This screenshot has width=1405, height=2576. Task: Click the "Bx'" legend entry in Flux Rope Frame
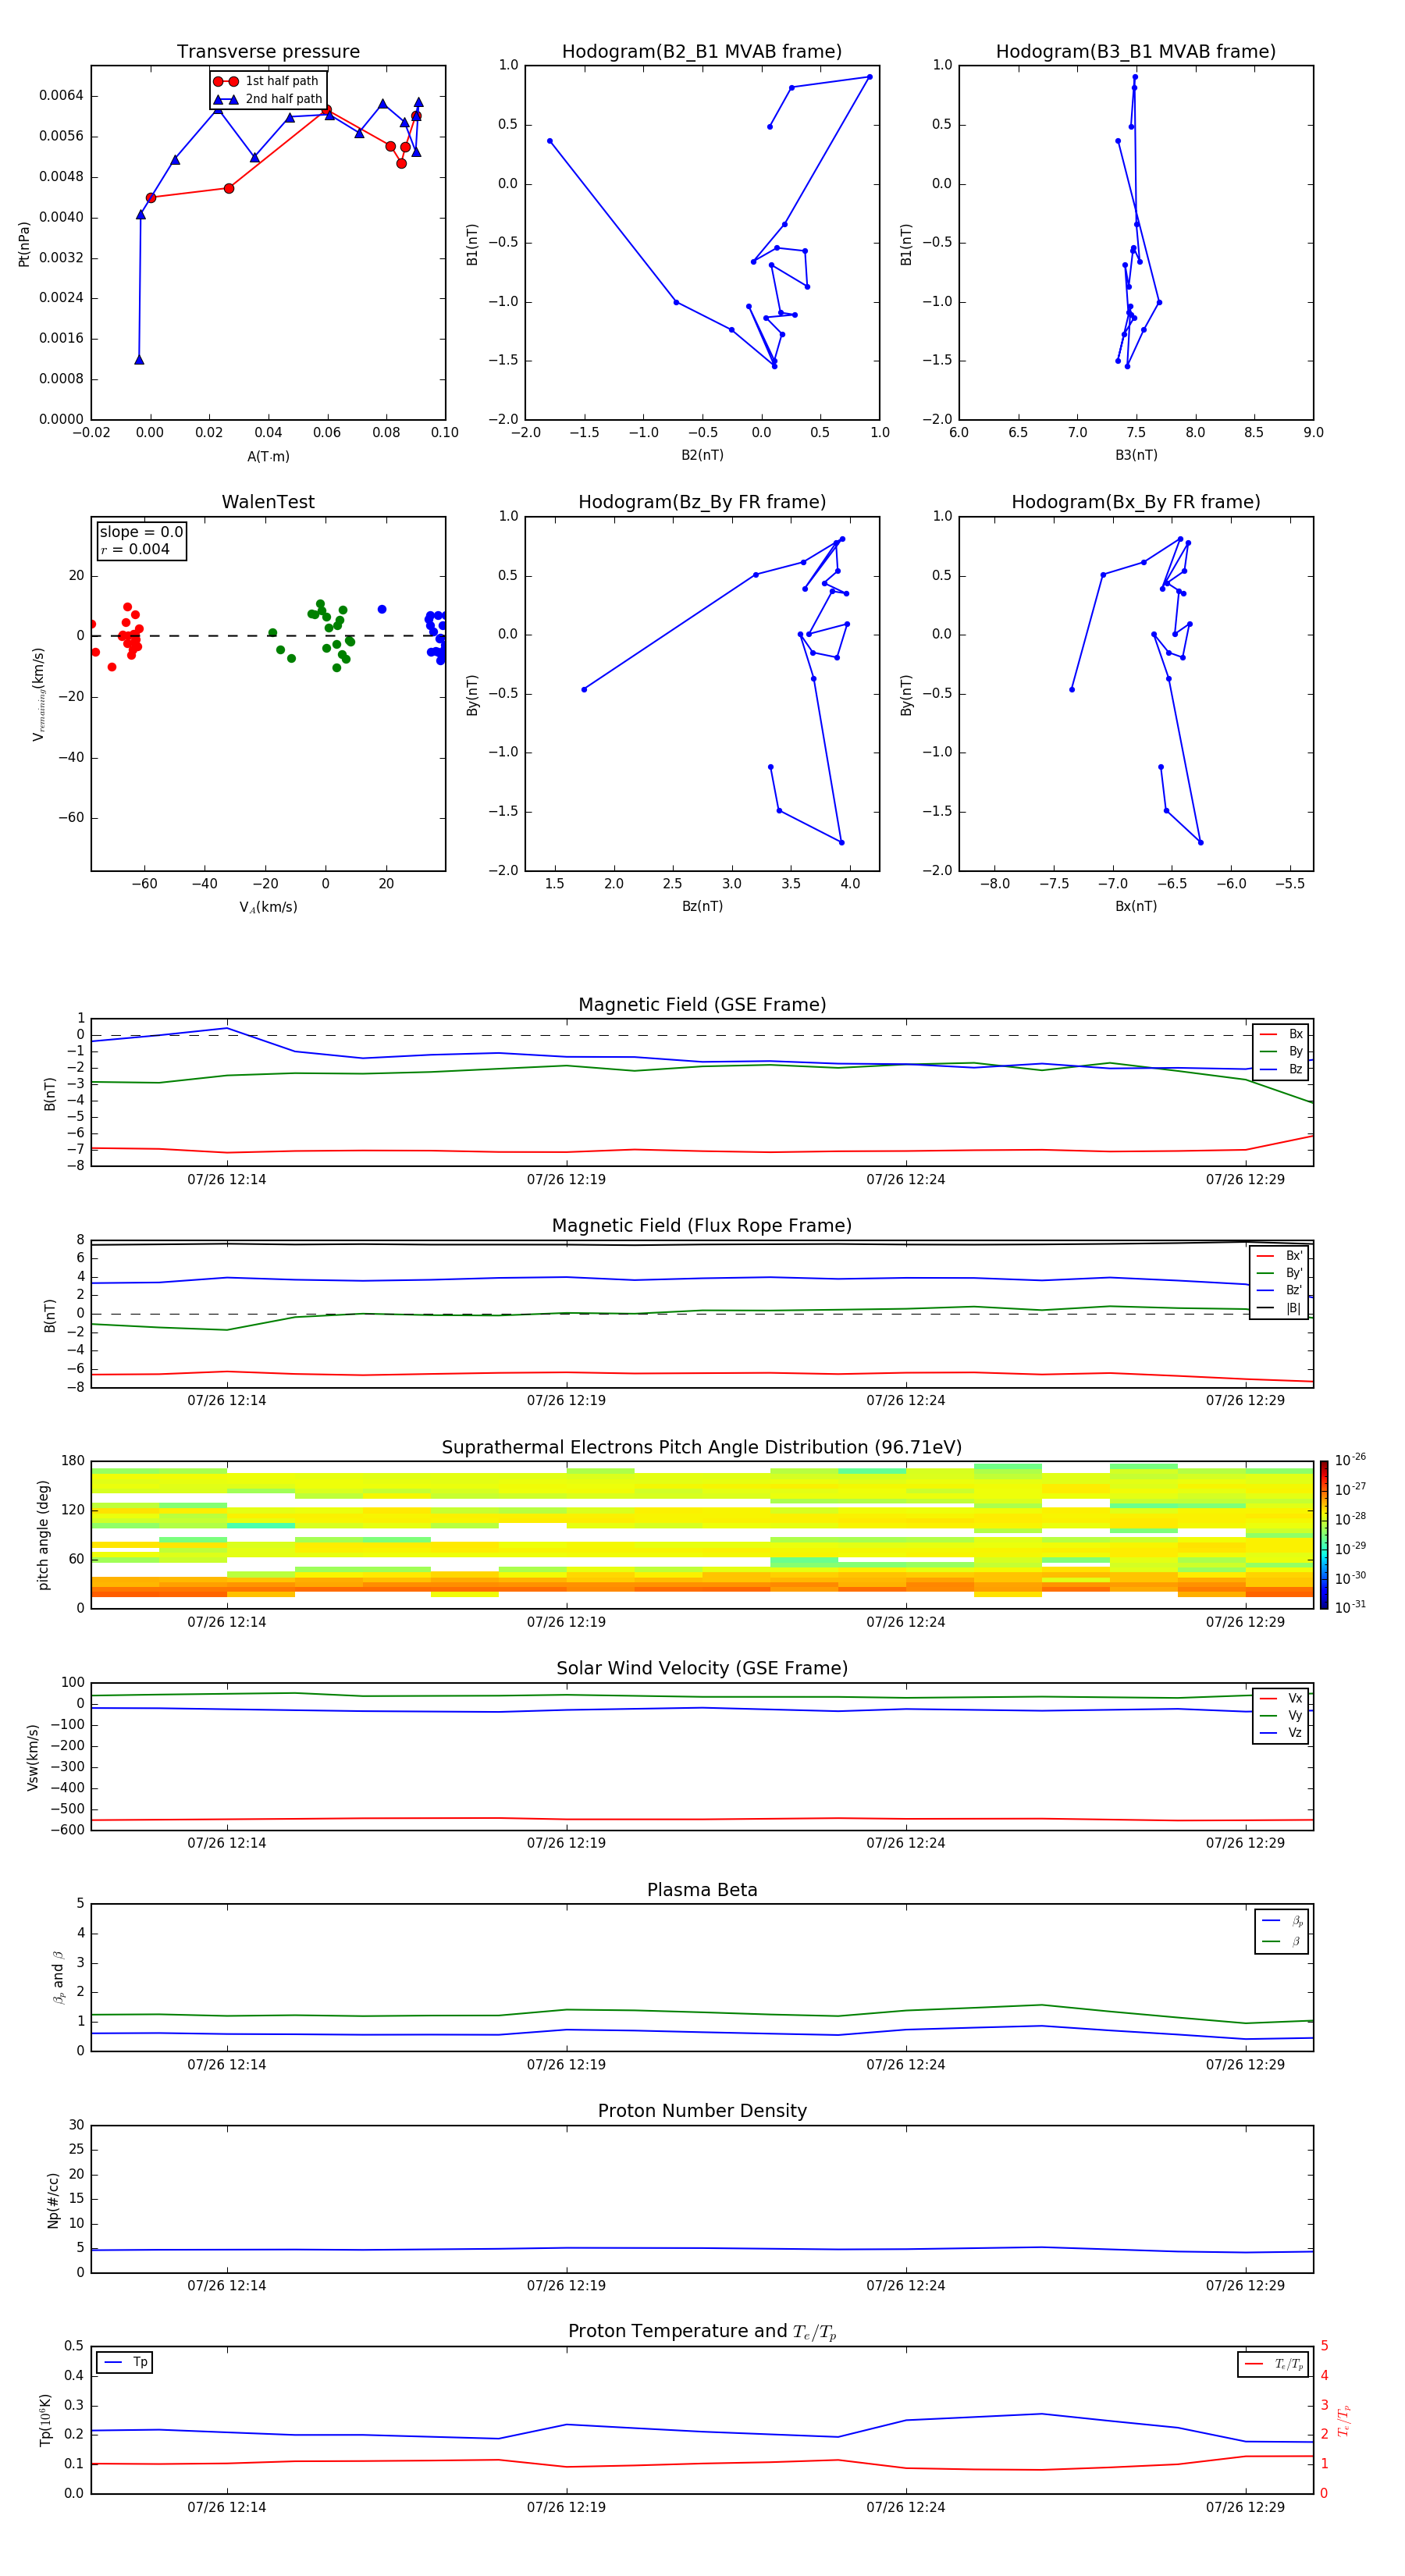coord(1280,1256)
